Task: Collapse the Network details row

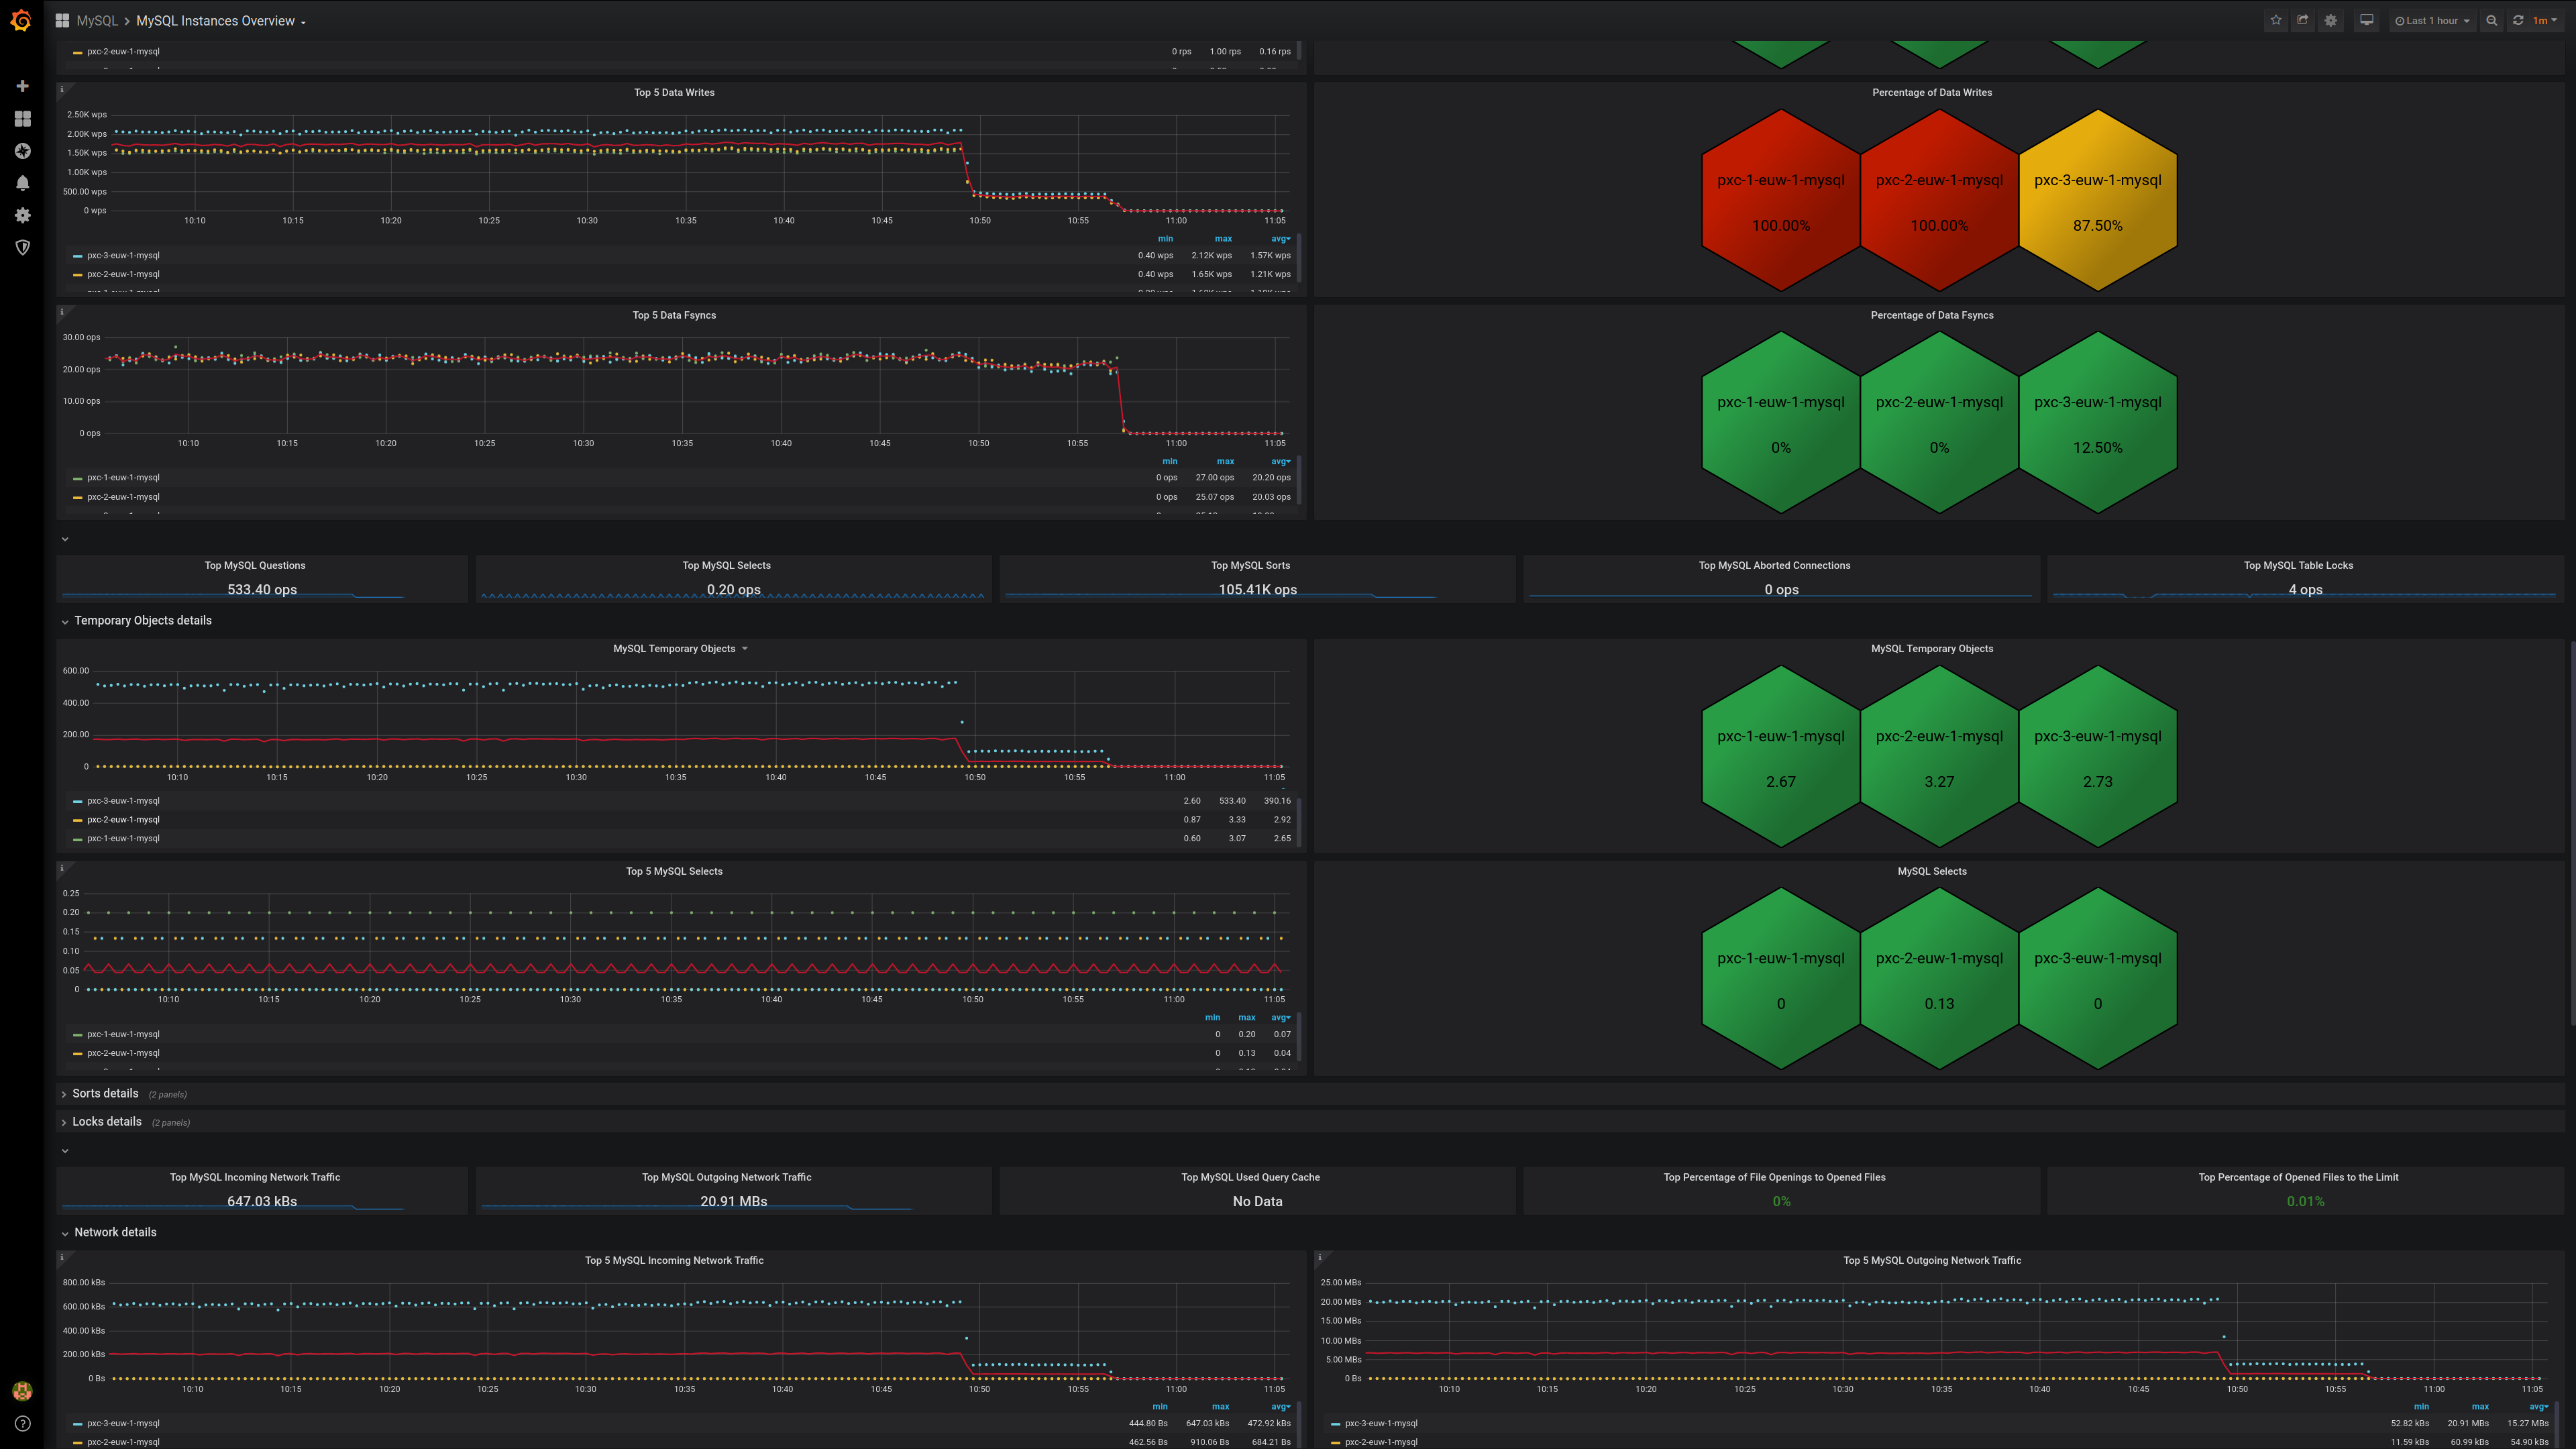Action: (x=114, y=1233)
